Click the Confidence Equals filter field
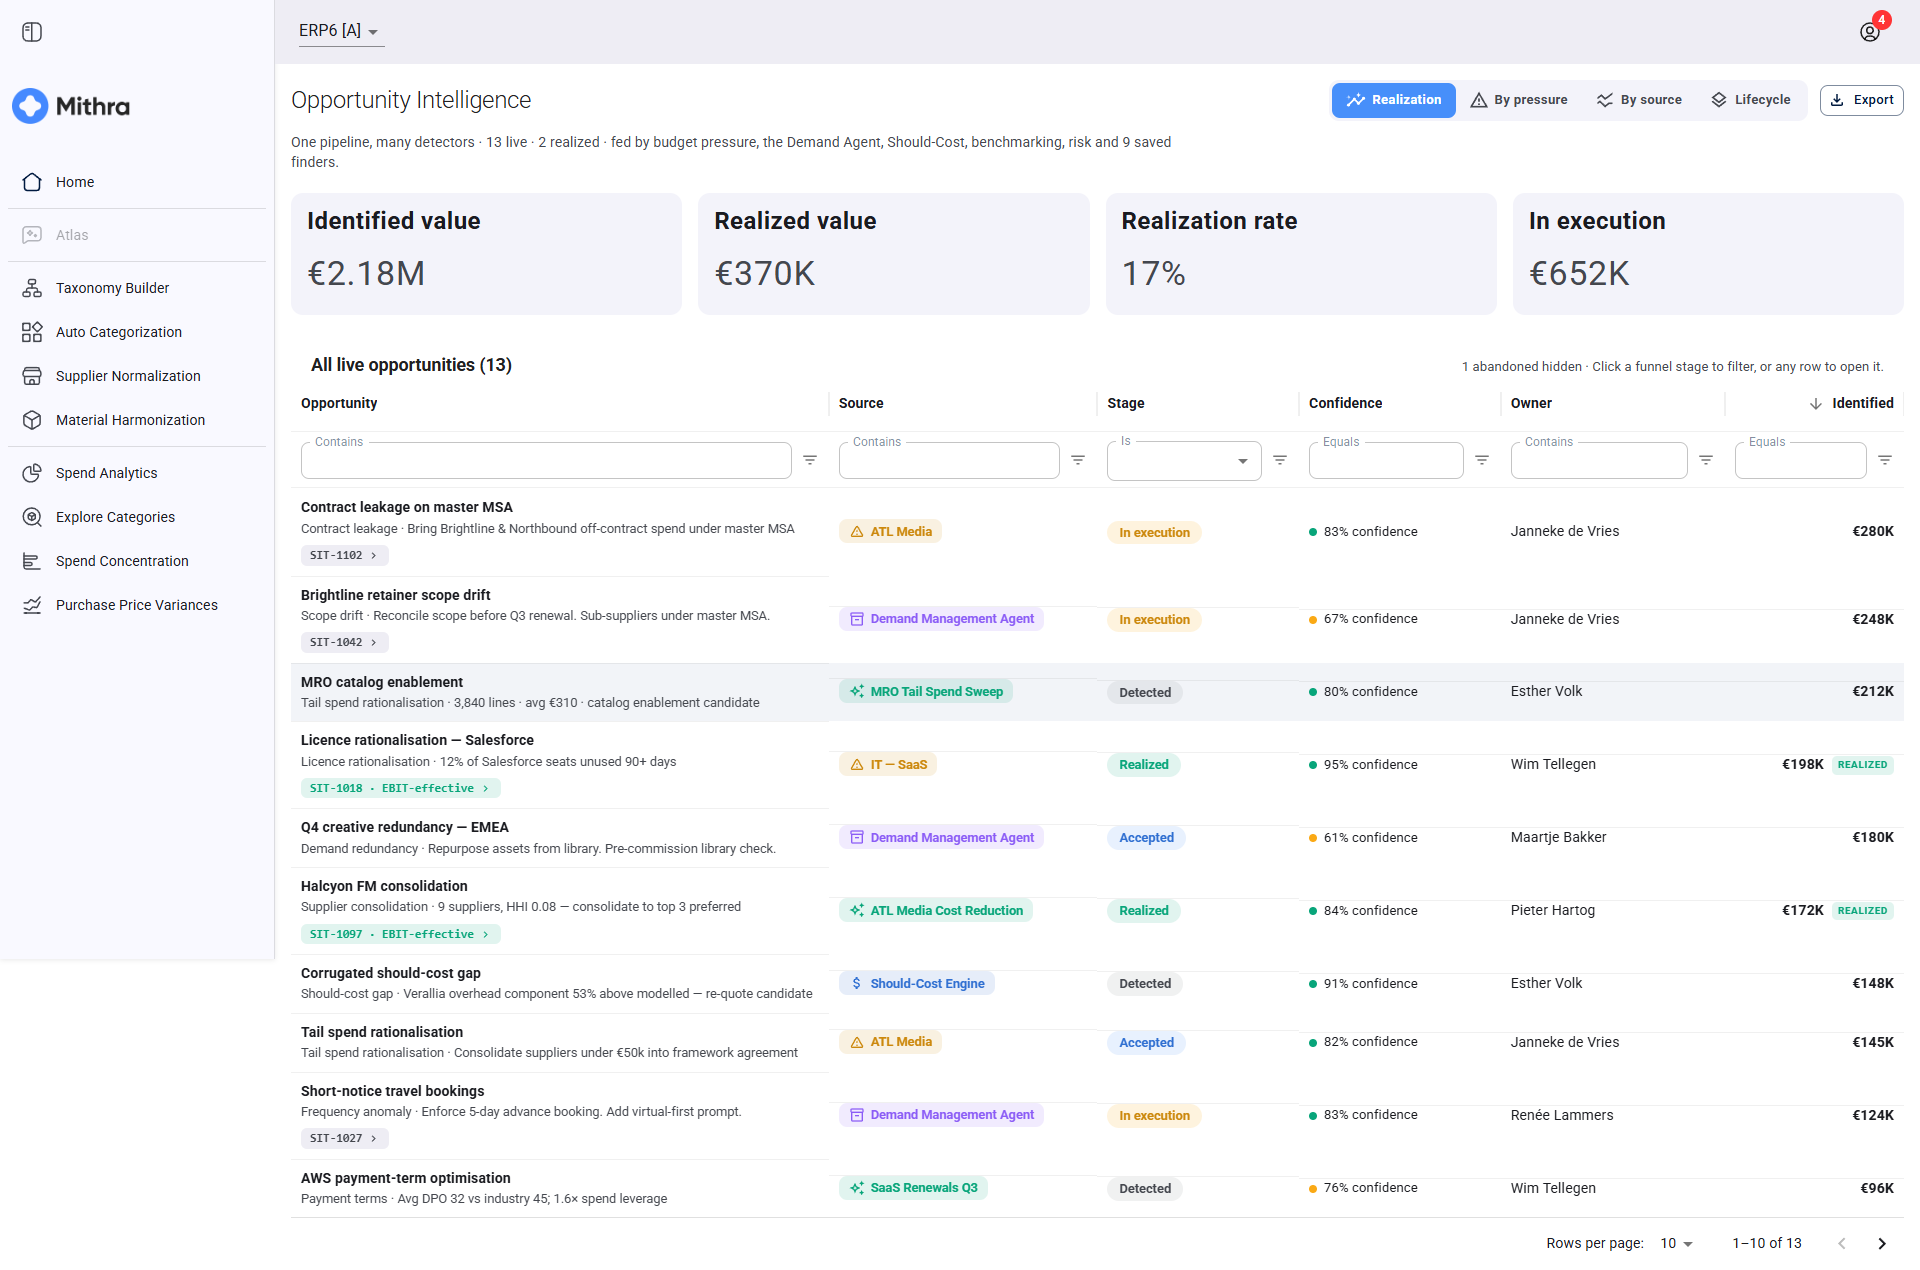The height and width of the screenshot is (1270, 1920). [1386, 461]
